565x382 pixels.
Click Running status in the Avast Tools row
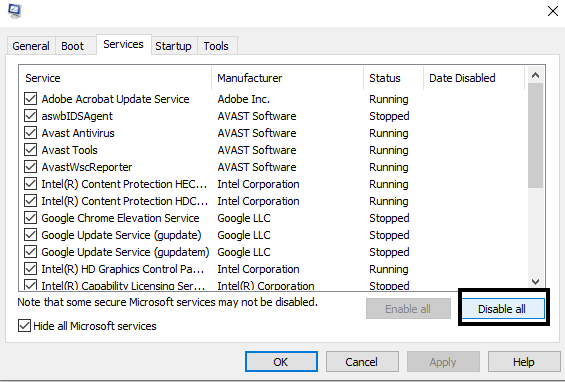click(389, 150)
